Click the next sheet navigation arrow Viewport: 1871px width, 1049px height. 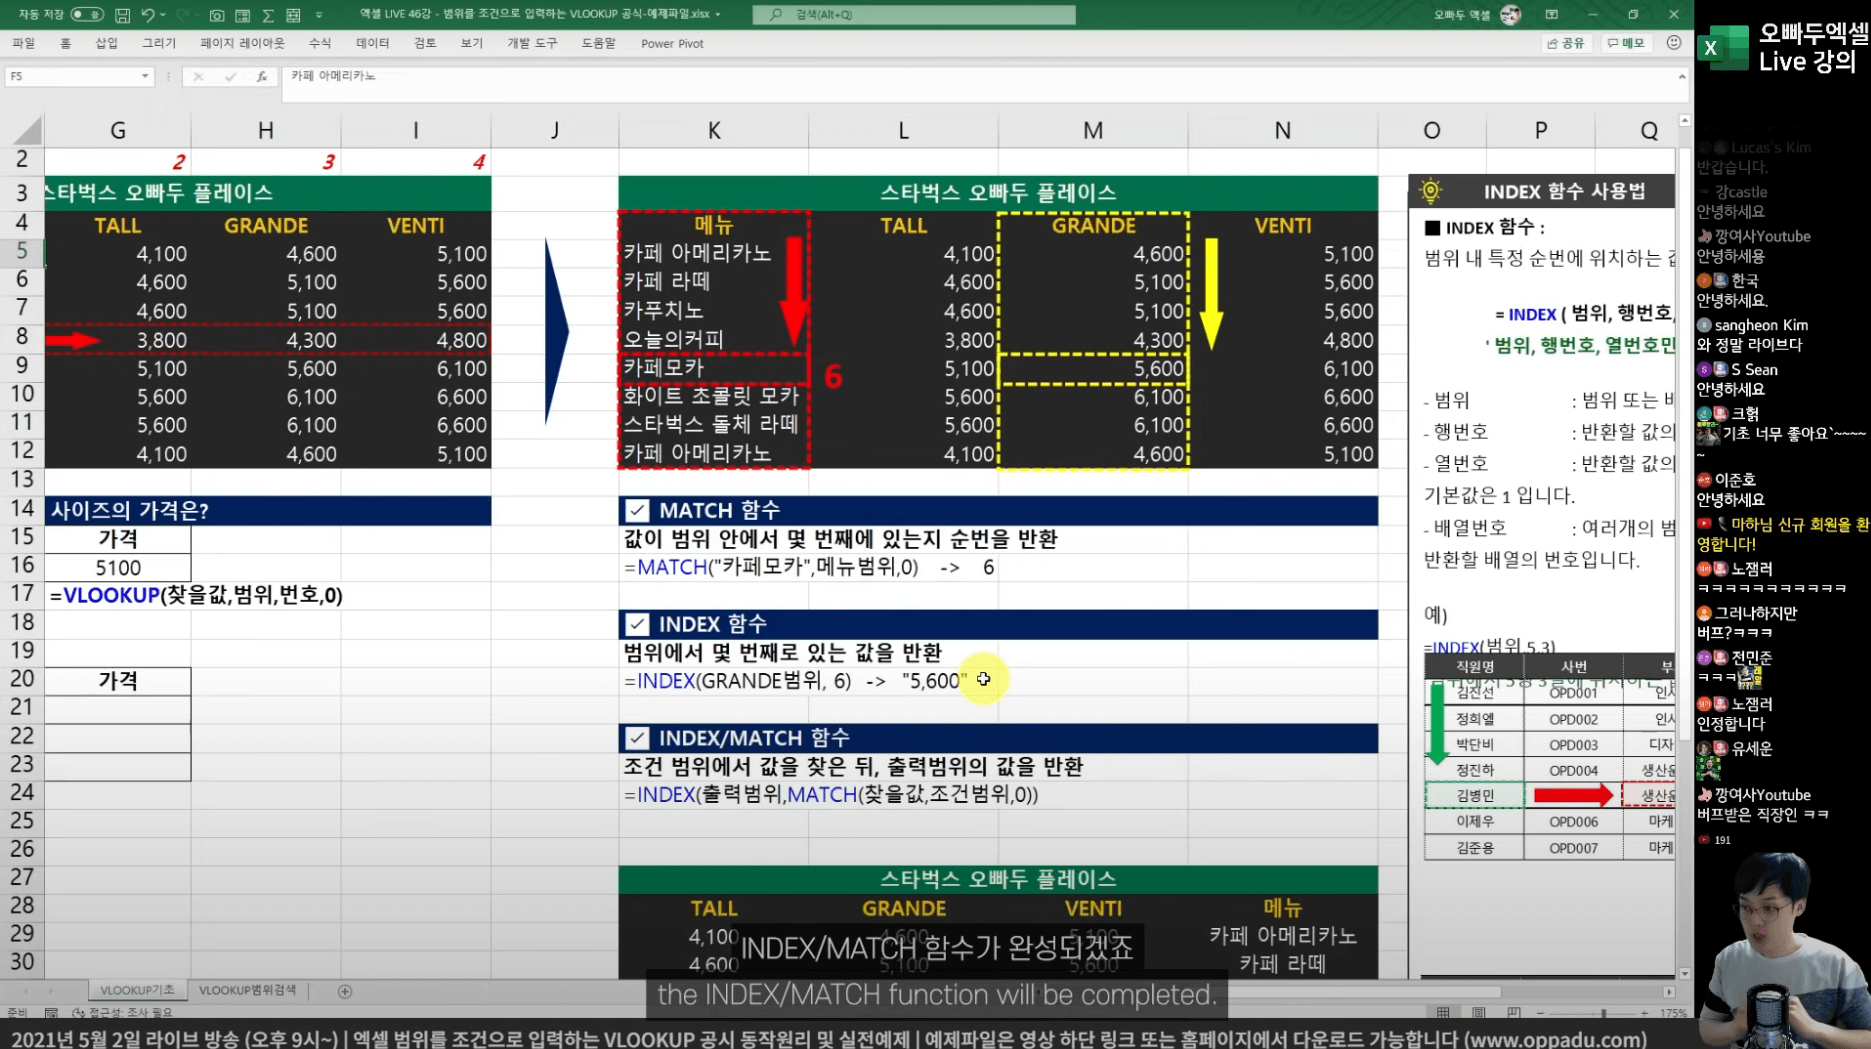pos(51,991)
